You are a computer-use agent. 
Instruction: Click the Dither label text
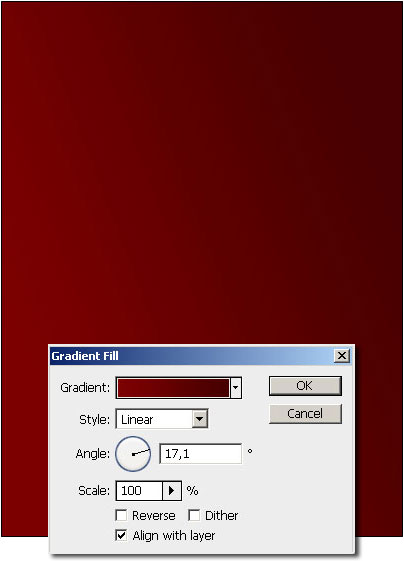(x=222, y=516)
